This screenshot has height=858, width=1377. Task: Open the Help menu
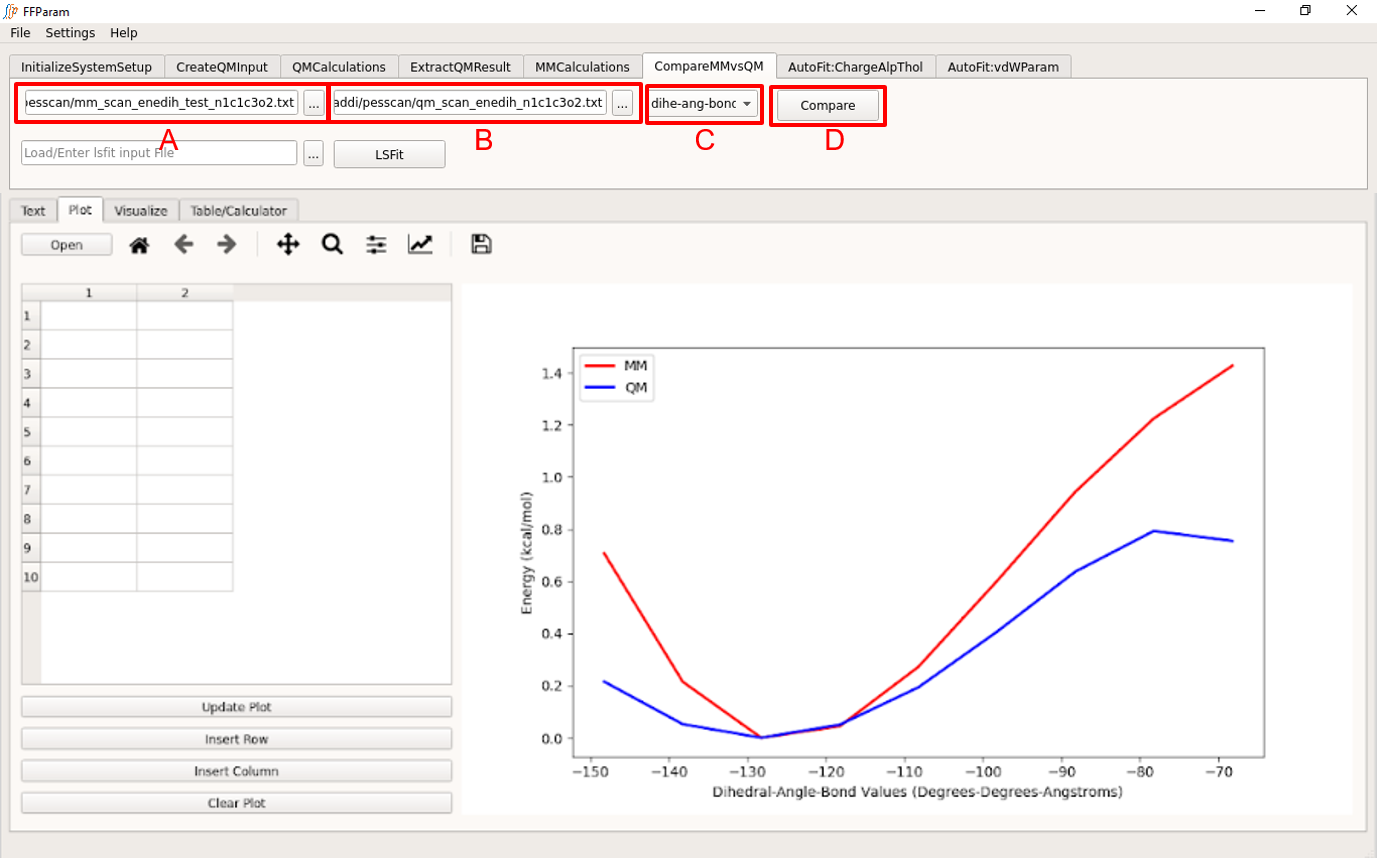(x=124, y=33)
